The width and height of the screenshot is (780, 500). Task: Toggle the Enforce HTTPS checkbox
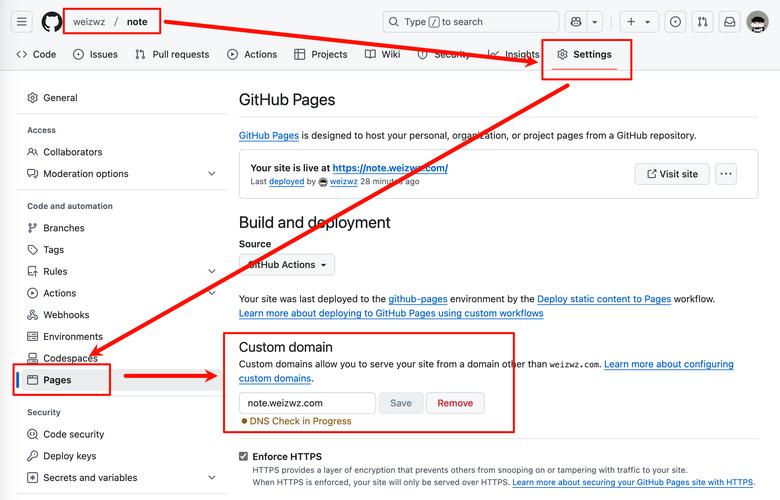(x=244, y=456)
